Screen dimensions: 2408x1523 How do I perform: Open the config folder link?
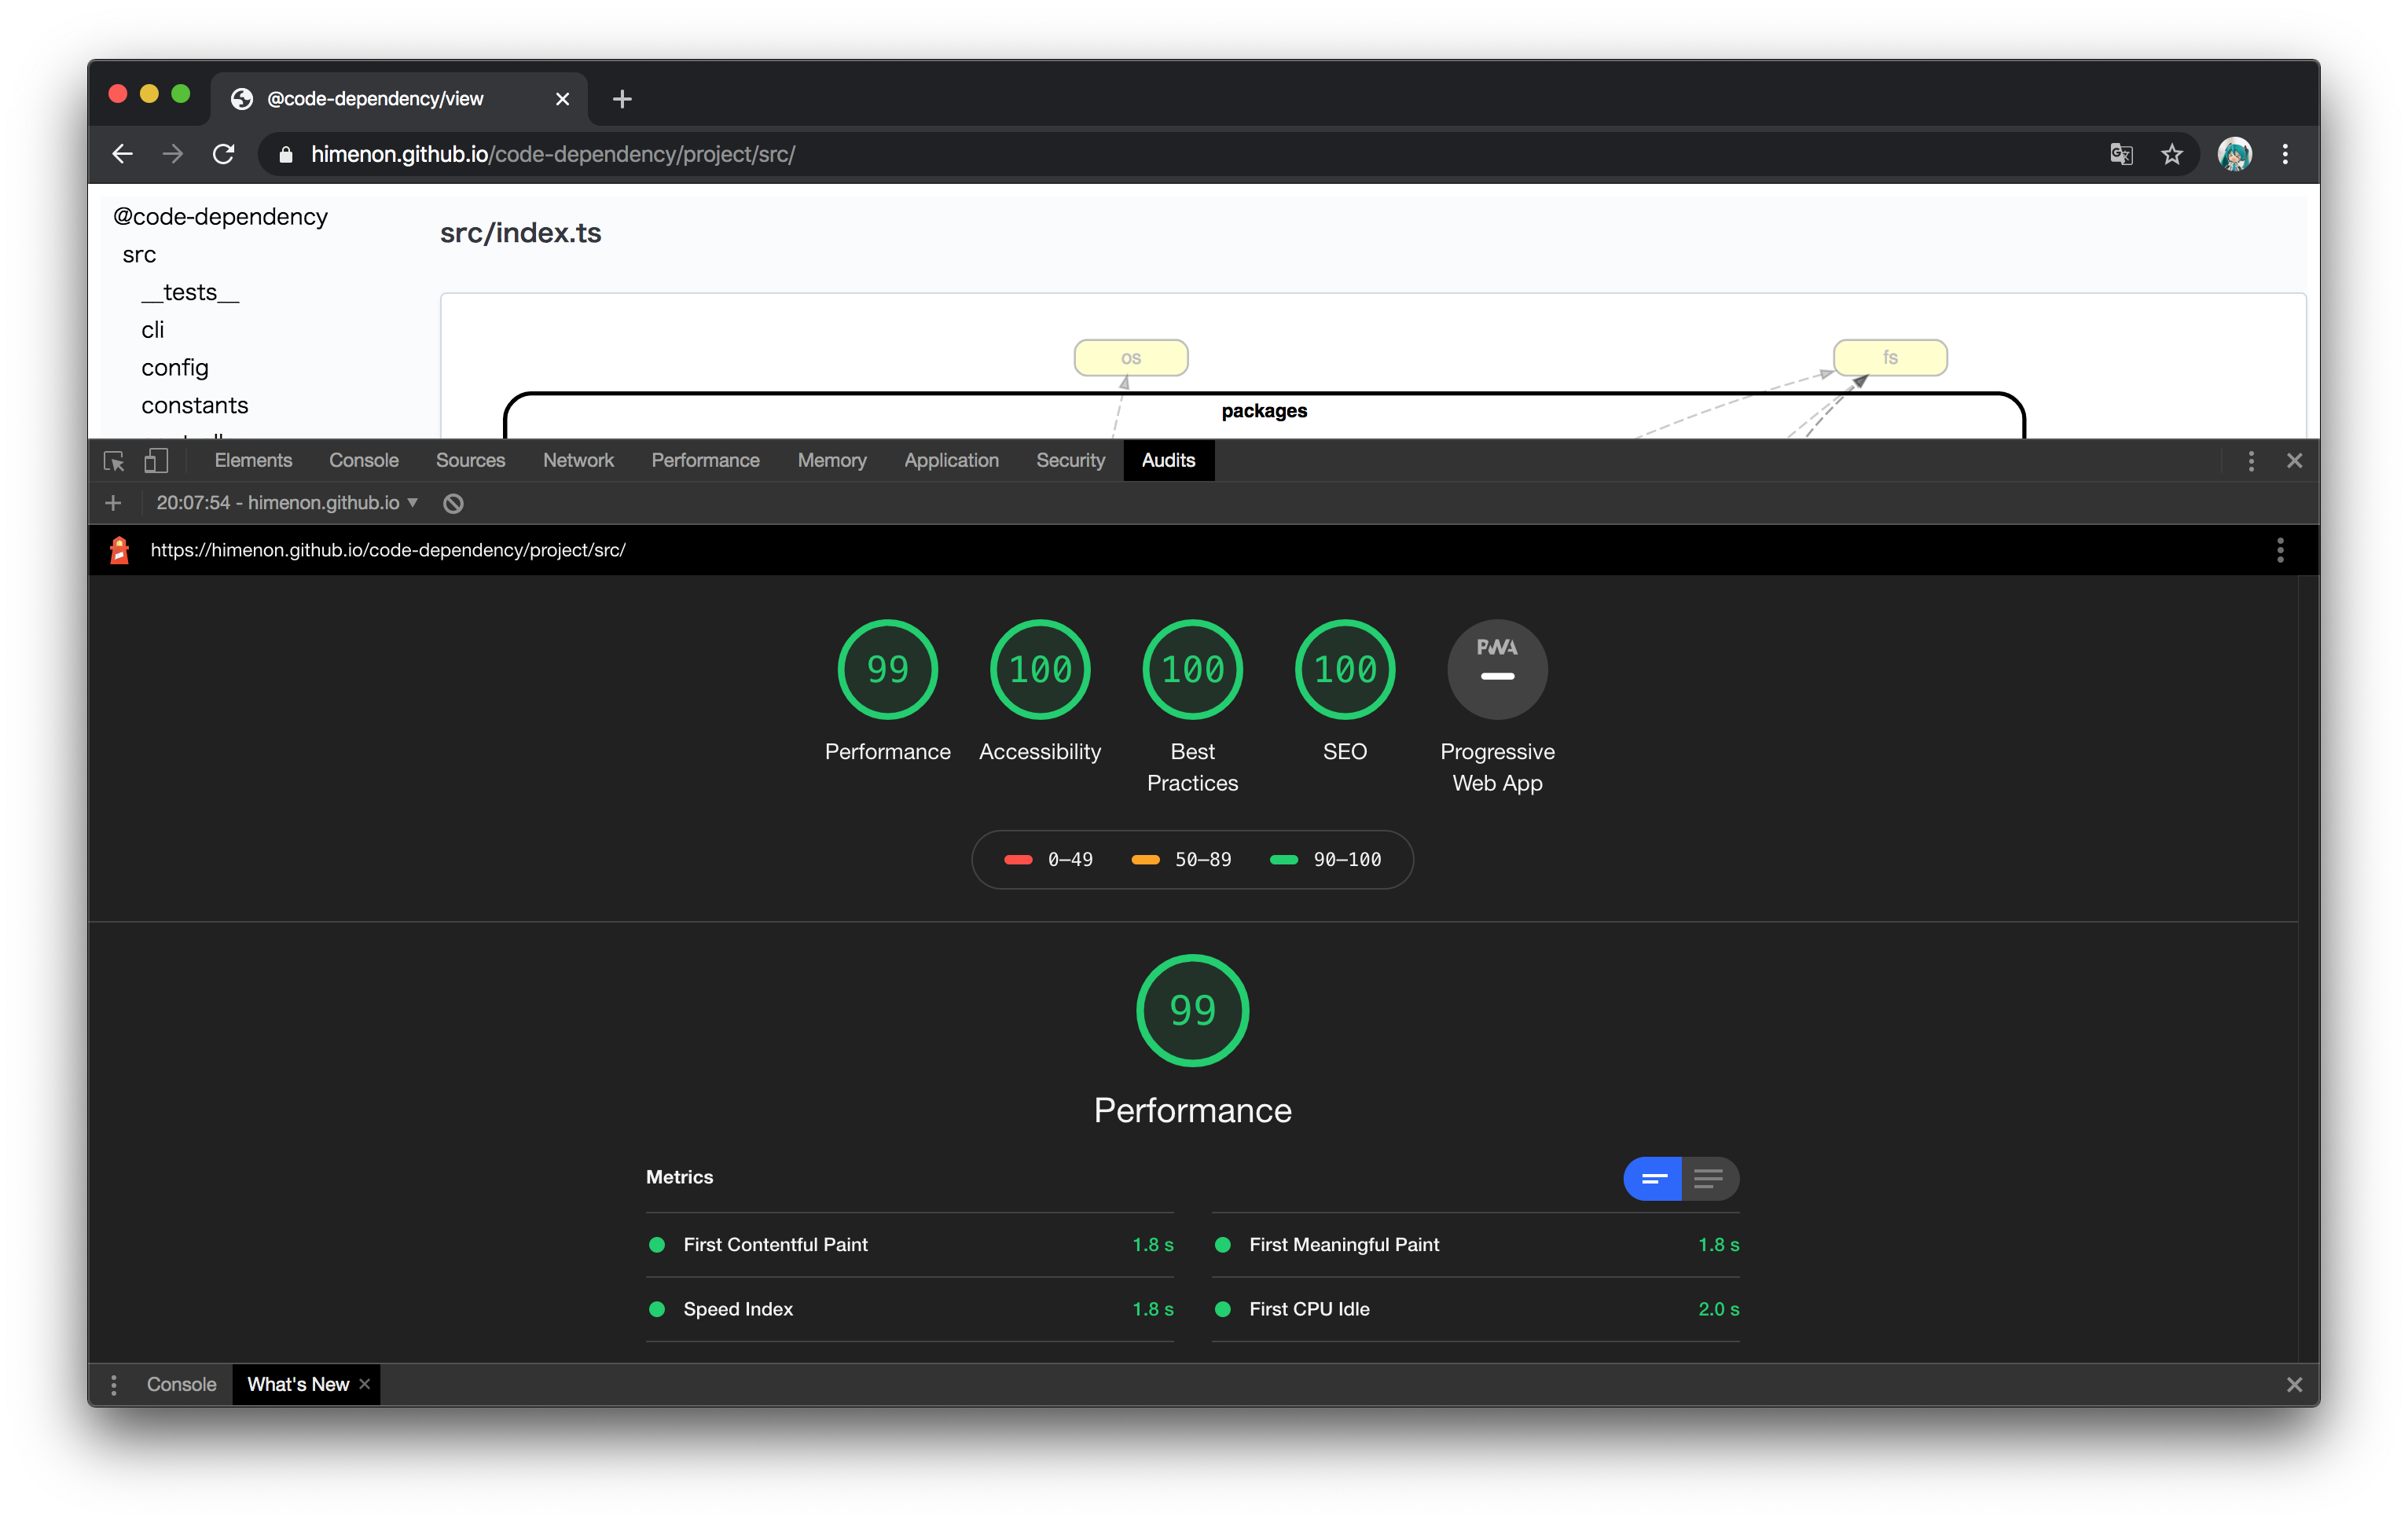point(175,368)
